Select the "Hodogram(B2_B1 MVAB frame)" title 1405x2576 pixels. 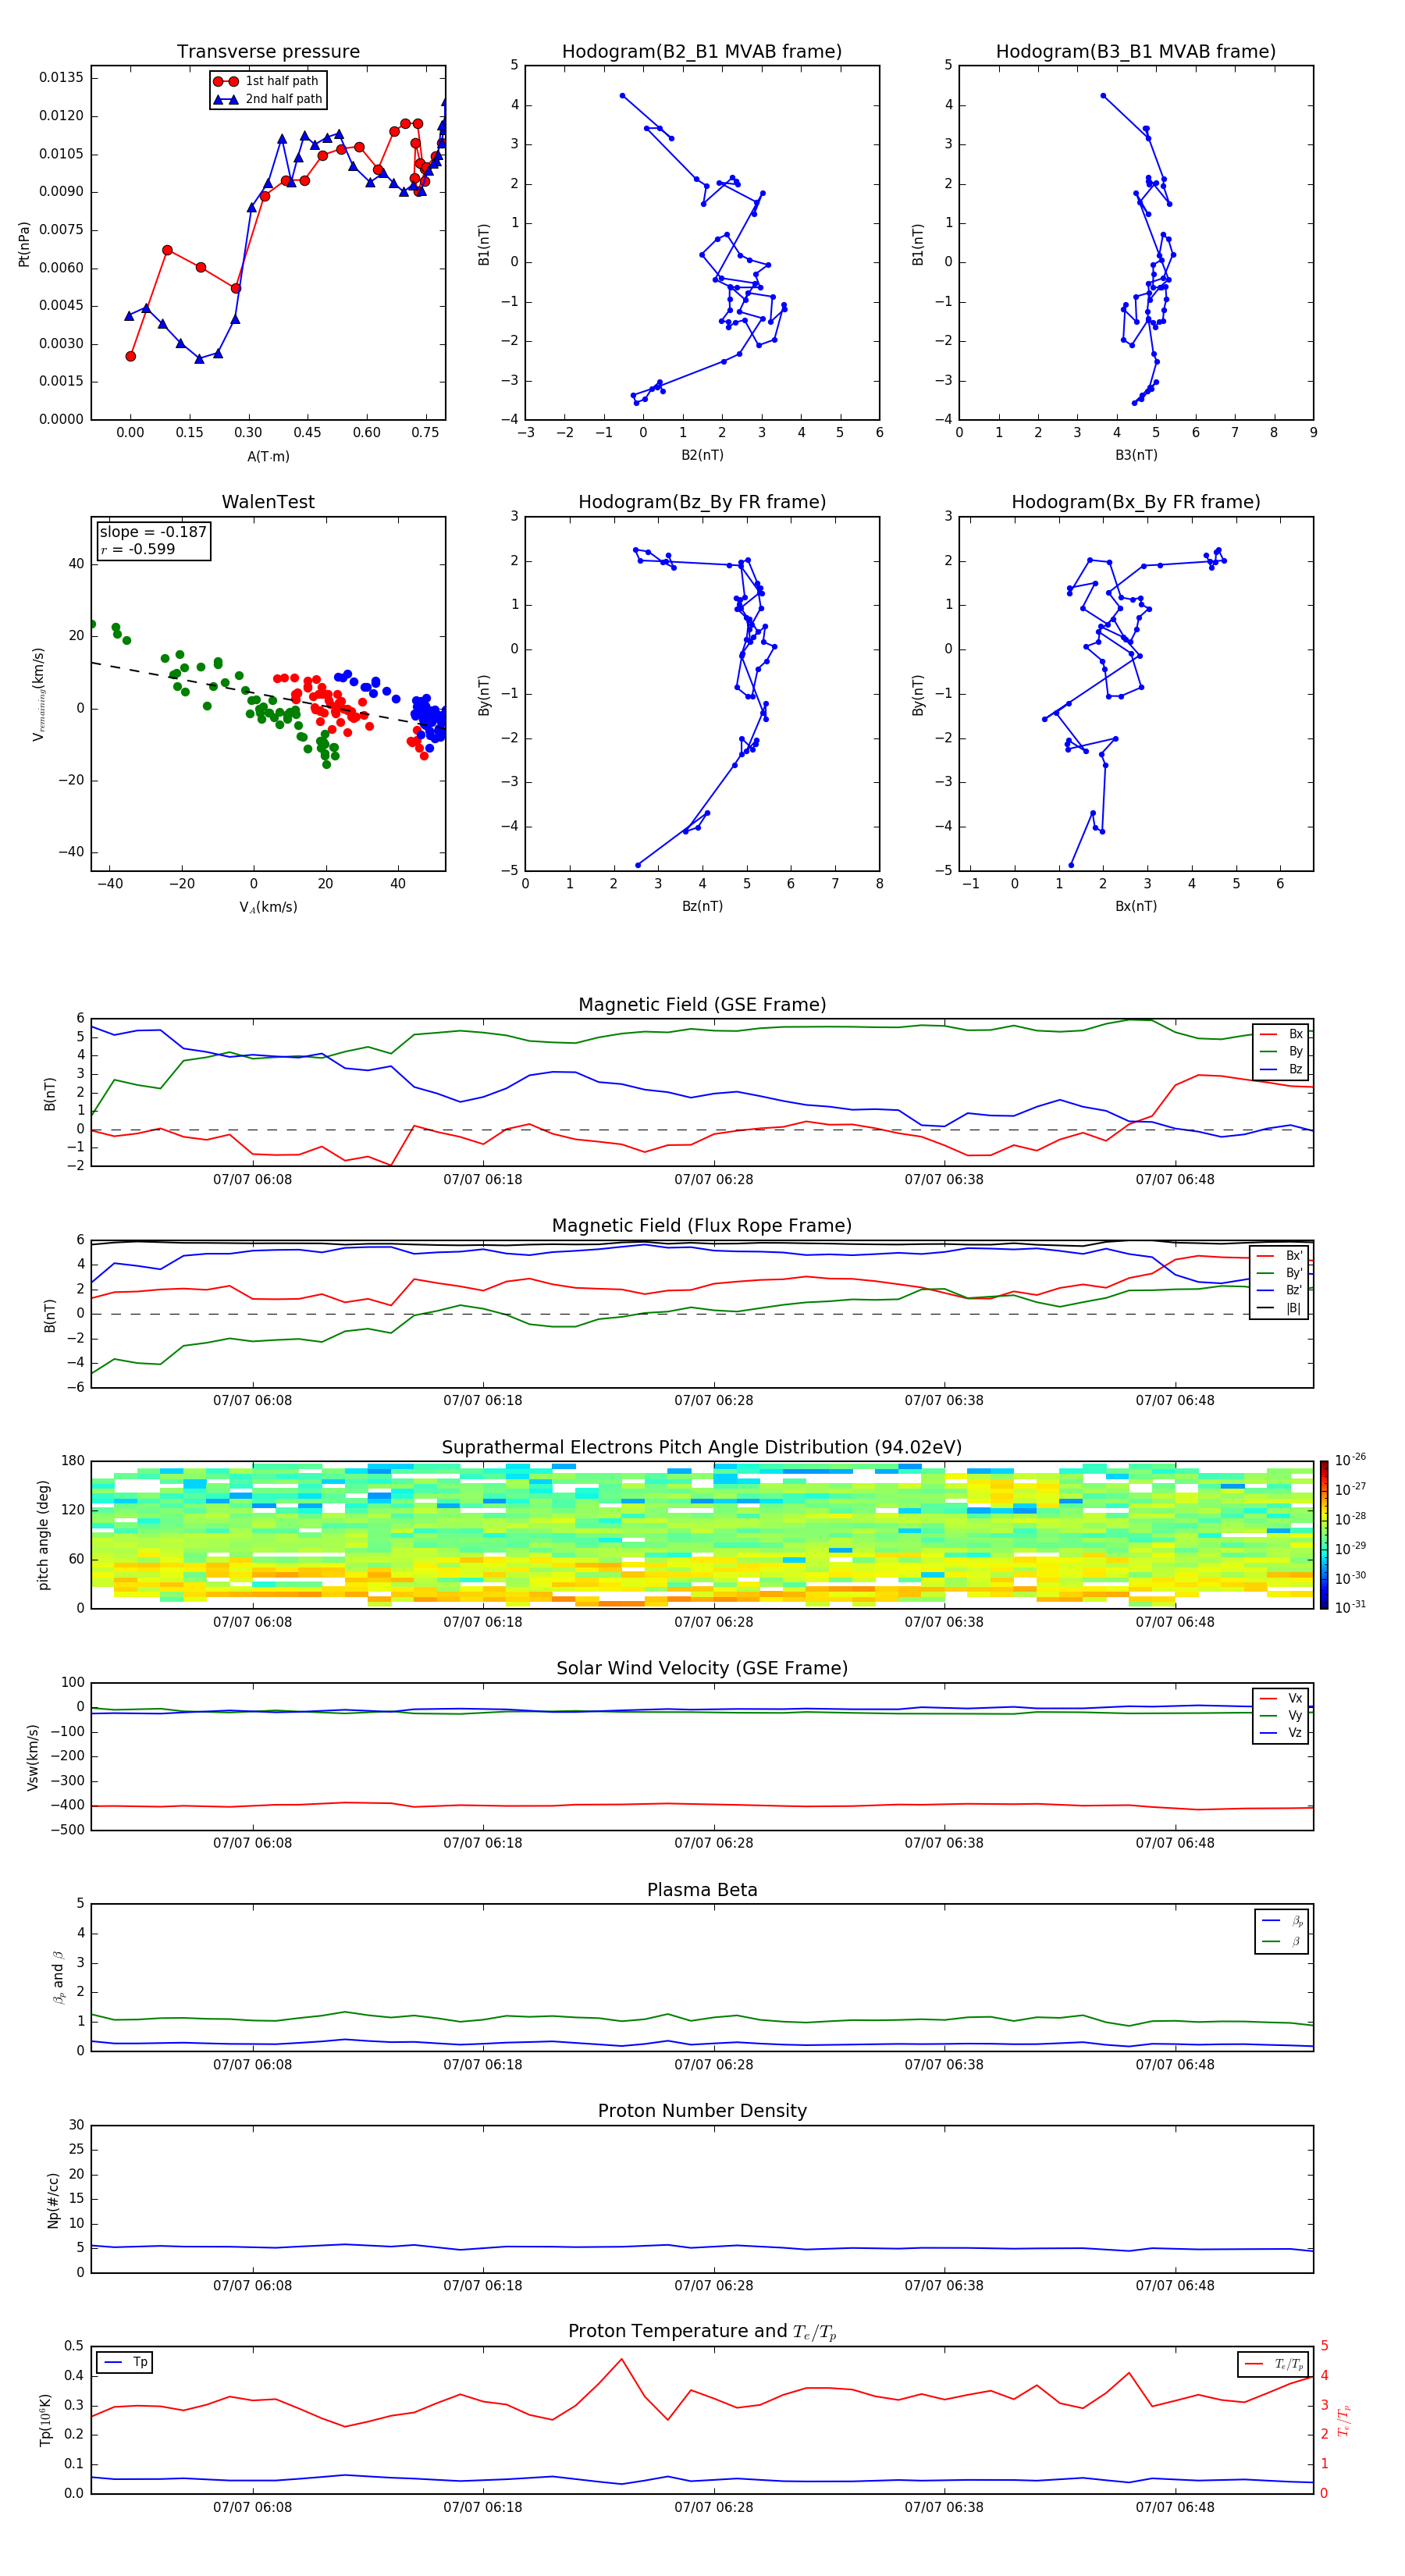pos(702,52)
